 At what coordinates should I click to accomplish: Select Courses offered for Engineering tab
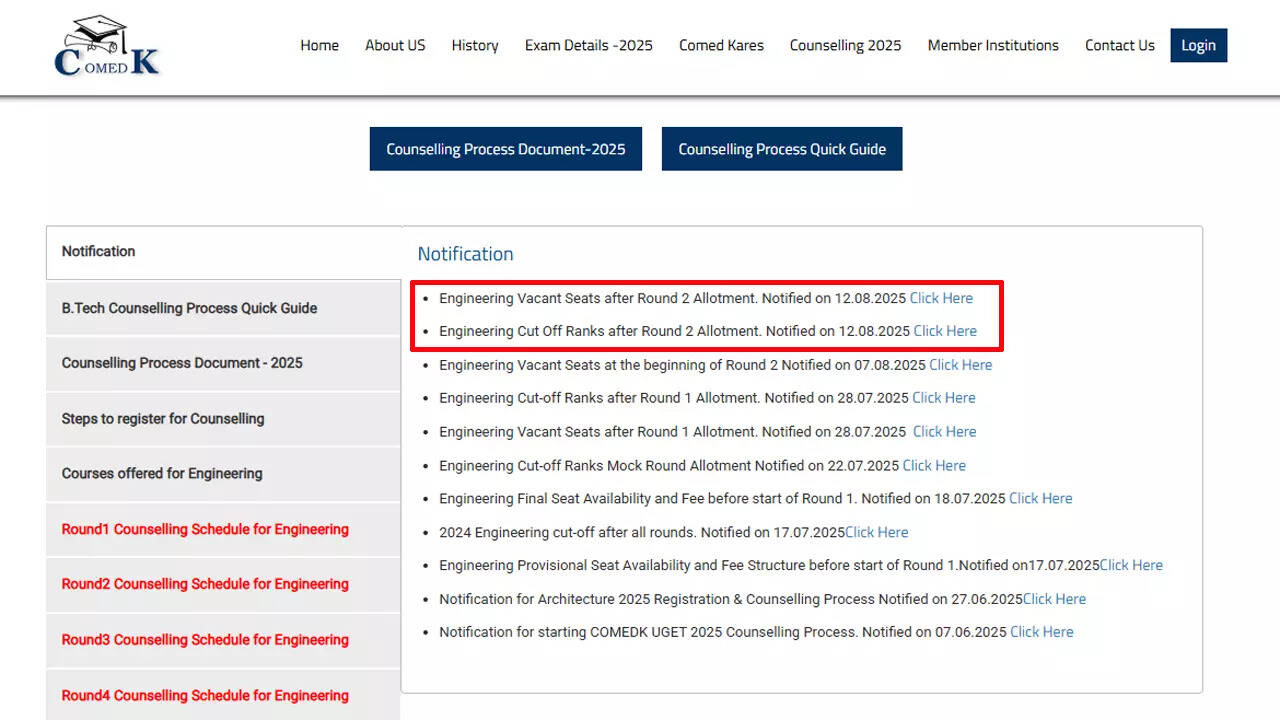click(x=224, y=474)
